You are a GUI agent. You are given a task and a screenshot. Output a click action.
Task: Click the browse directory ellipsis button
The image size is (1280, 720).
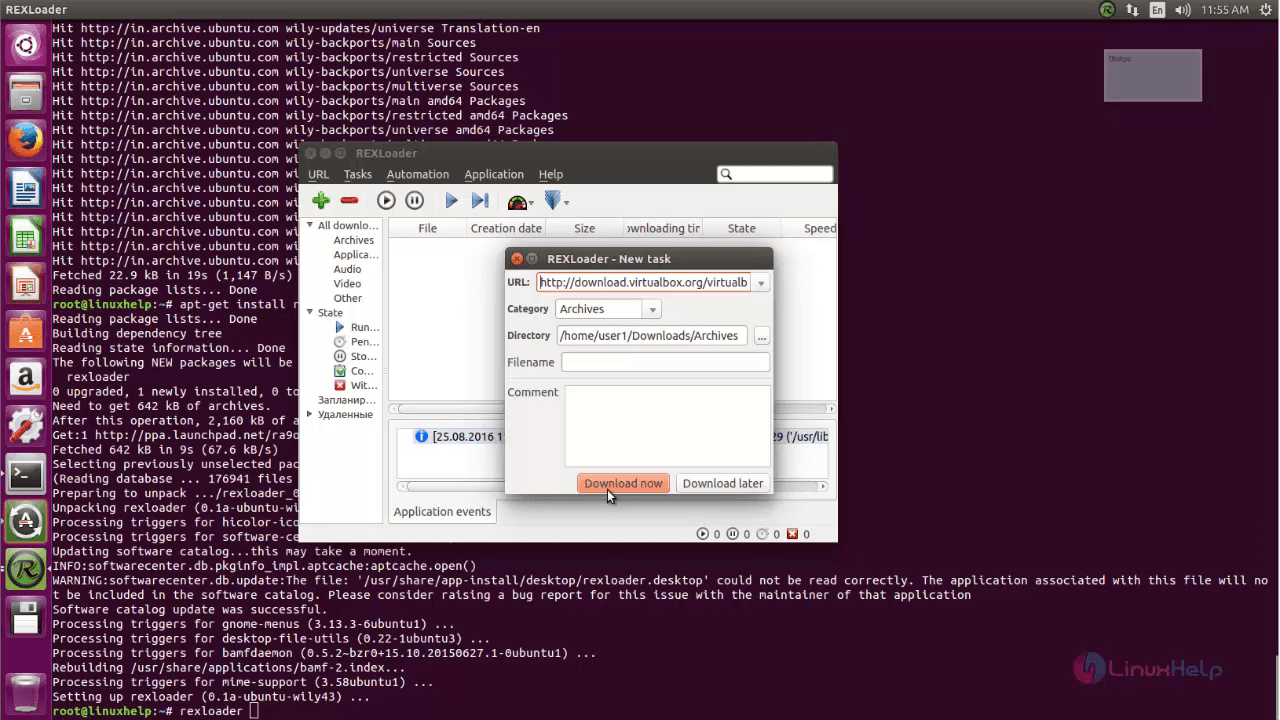point(762,336)
